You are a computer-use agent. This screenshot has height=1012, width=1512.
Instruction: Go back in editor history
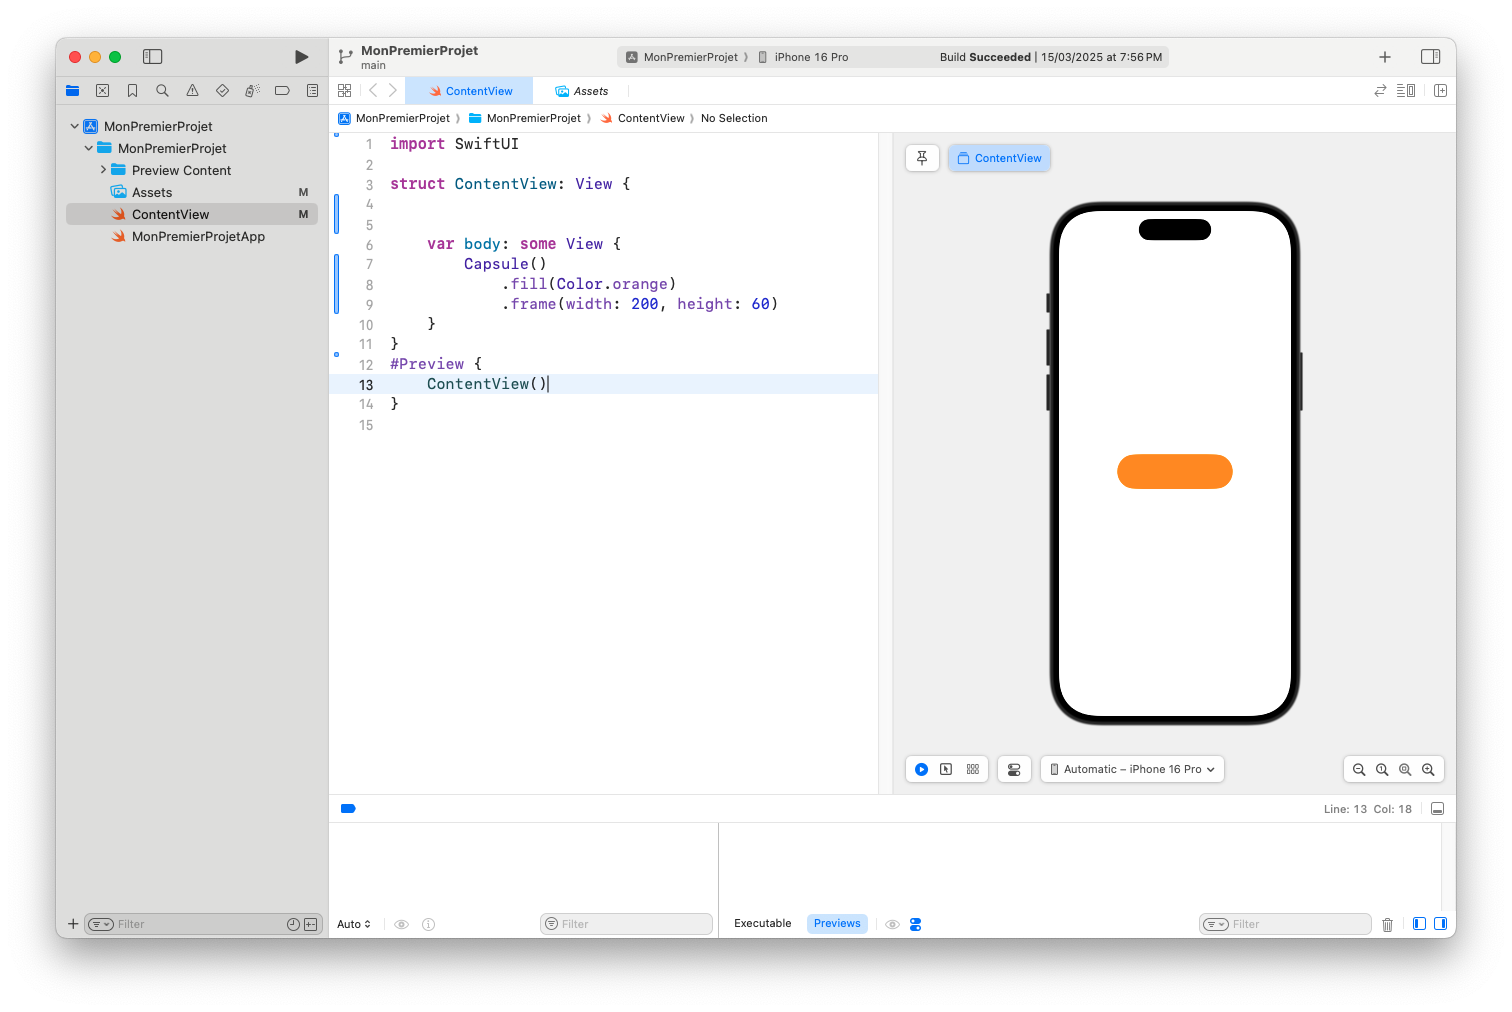373,91
